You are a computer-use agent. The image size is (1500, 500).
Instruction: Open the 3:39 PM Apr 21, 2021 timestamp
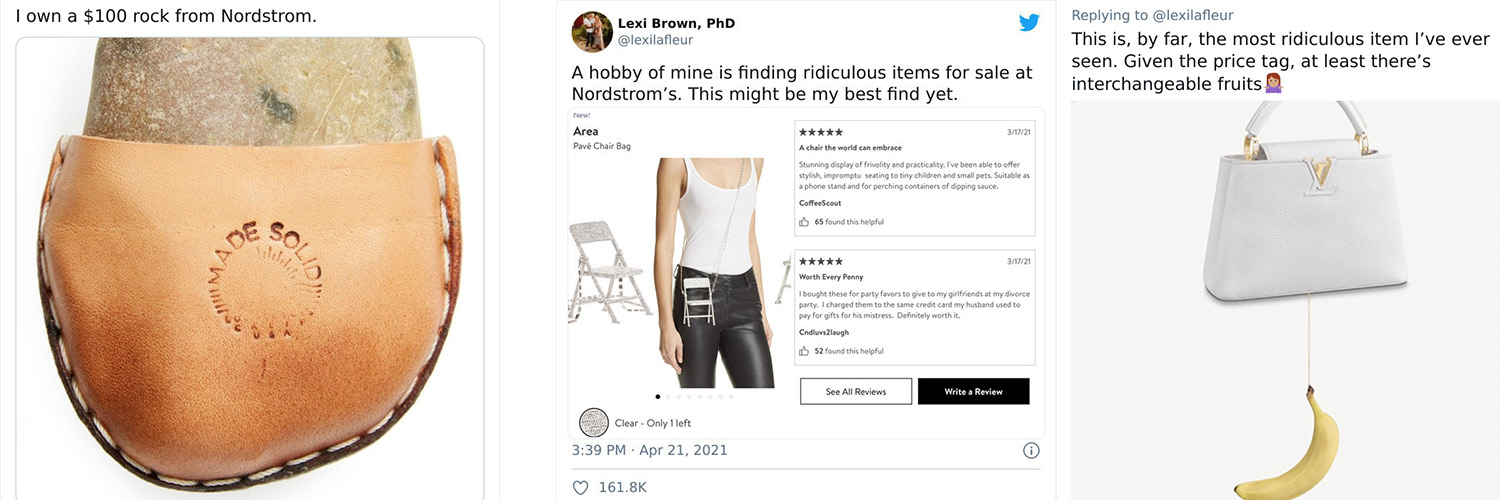click(649, 450)
